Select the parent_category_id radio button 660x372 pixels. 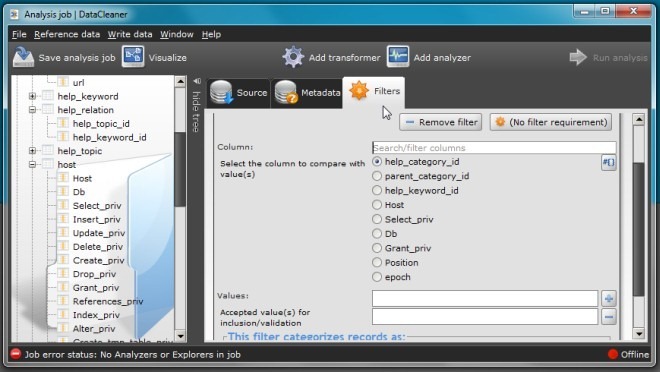coord(377,176)
